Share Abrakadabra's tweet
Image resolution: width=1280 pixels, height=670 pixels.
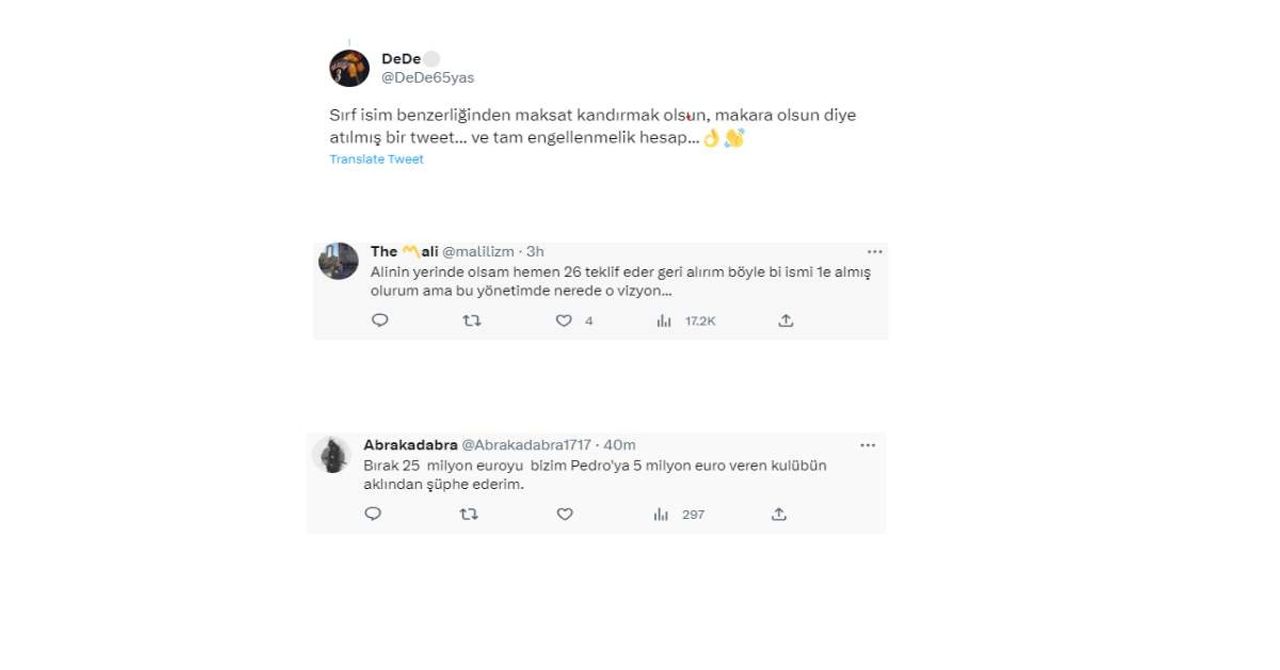pyautogui.click(x=779, y=514)
